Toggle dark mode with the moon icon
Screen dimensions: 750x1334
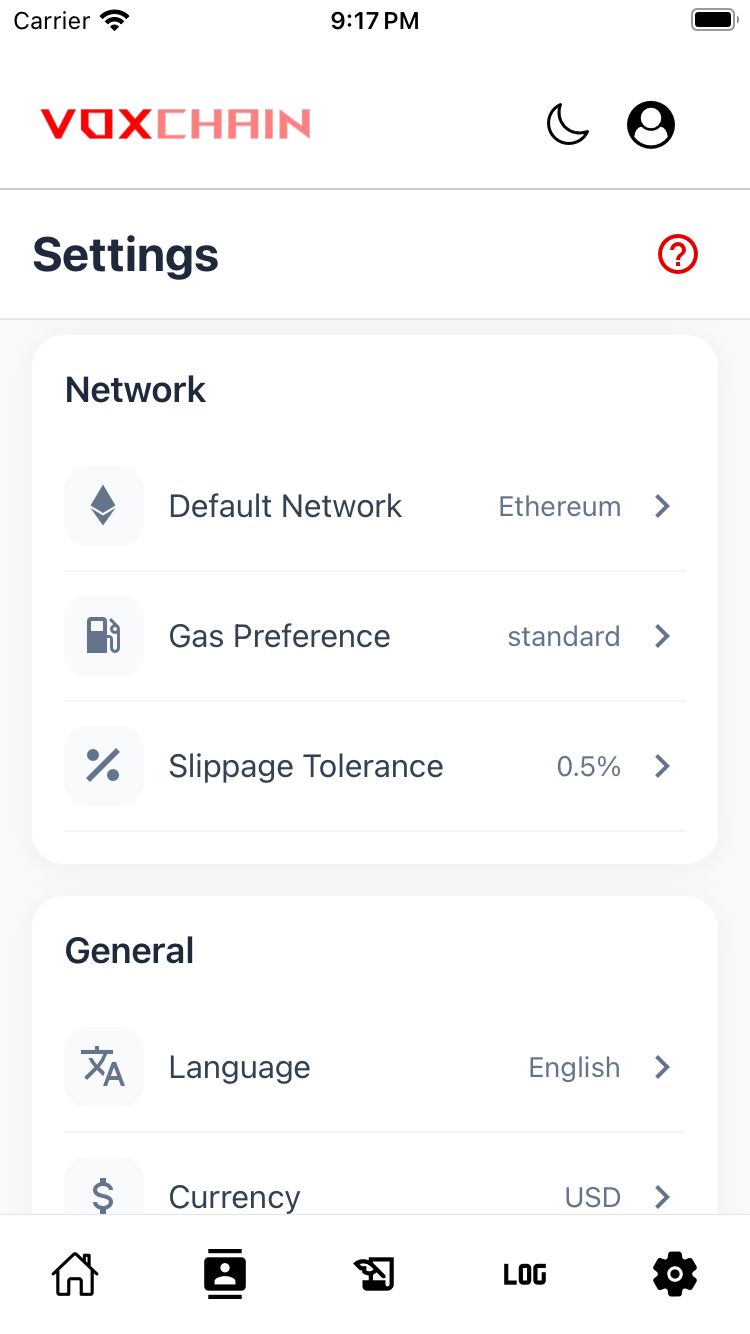coord(568,125)
